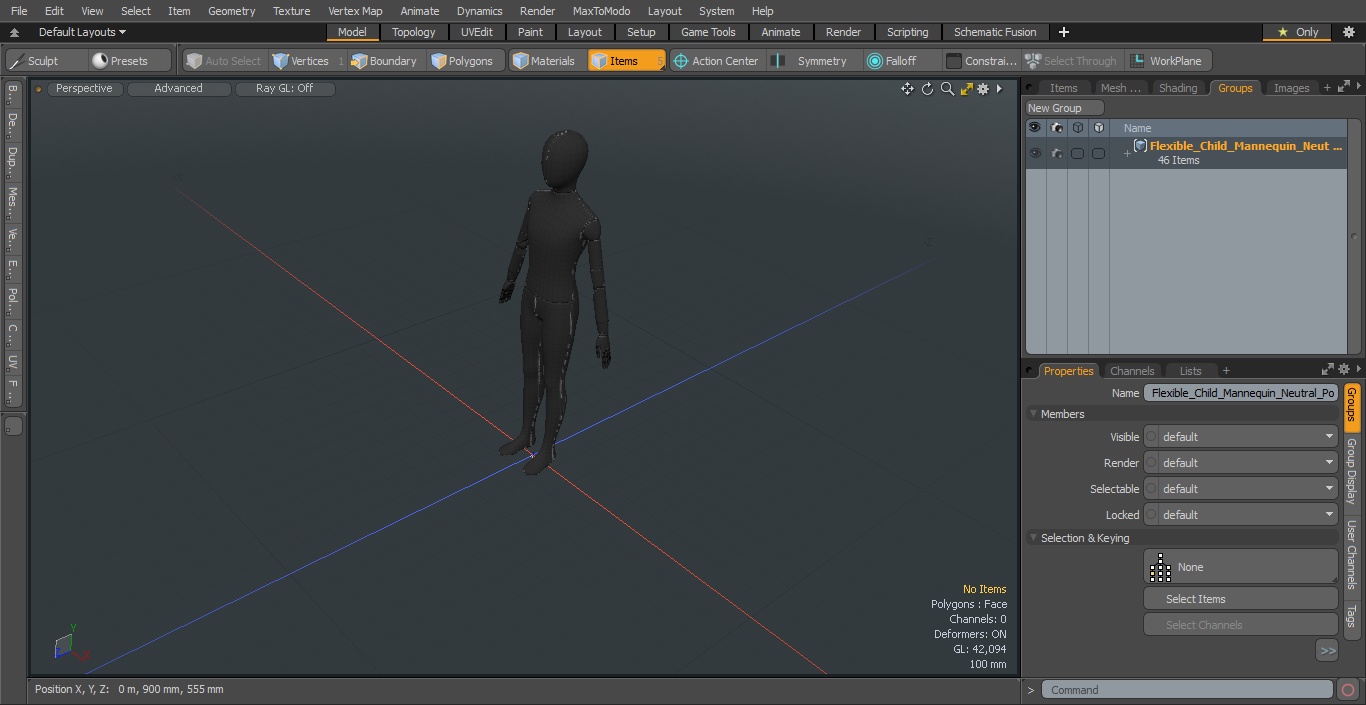Switch to the Shading panel tab
This screenshot has height=705, width=1366.
pos(1177,88)
